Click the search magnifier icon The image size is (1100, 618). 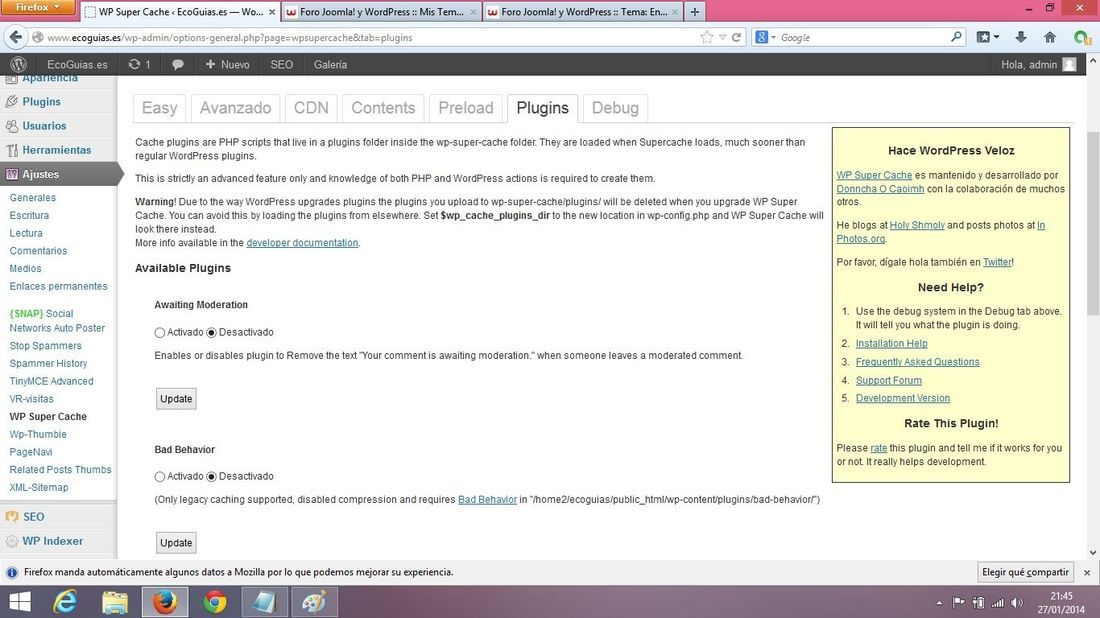tap(956, 36)
